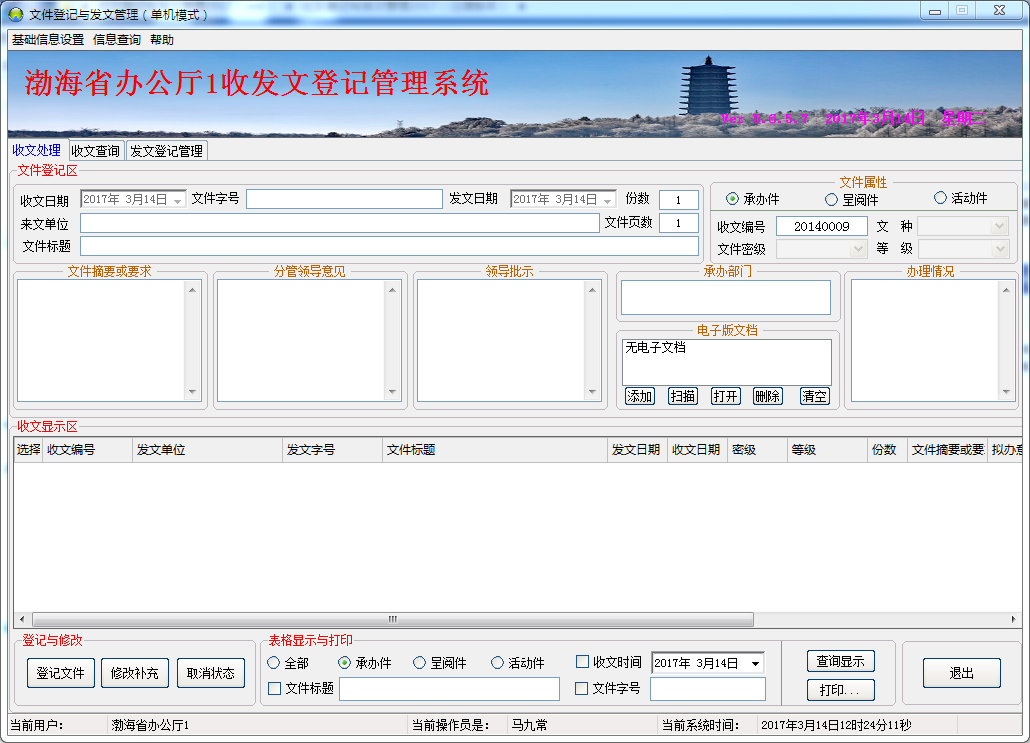Click the 密级 column header
1030x743 pixels.
click(757, 450)
